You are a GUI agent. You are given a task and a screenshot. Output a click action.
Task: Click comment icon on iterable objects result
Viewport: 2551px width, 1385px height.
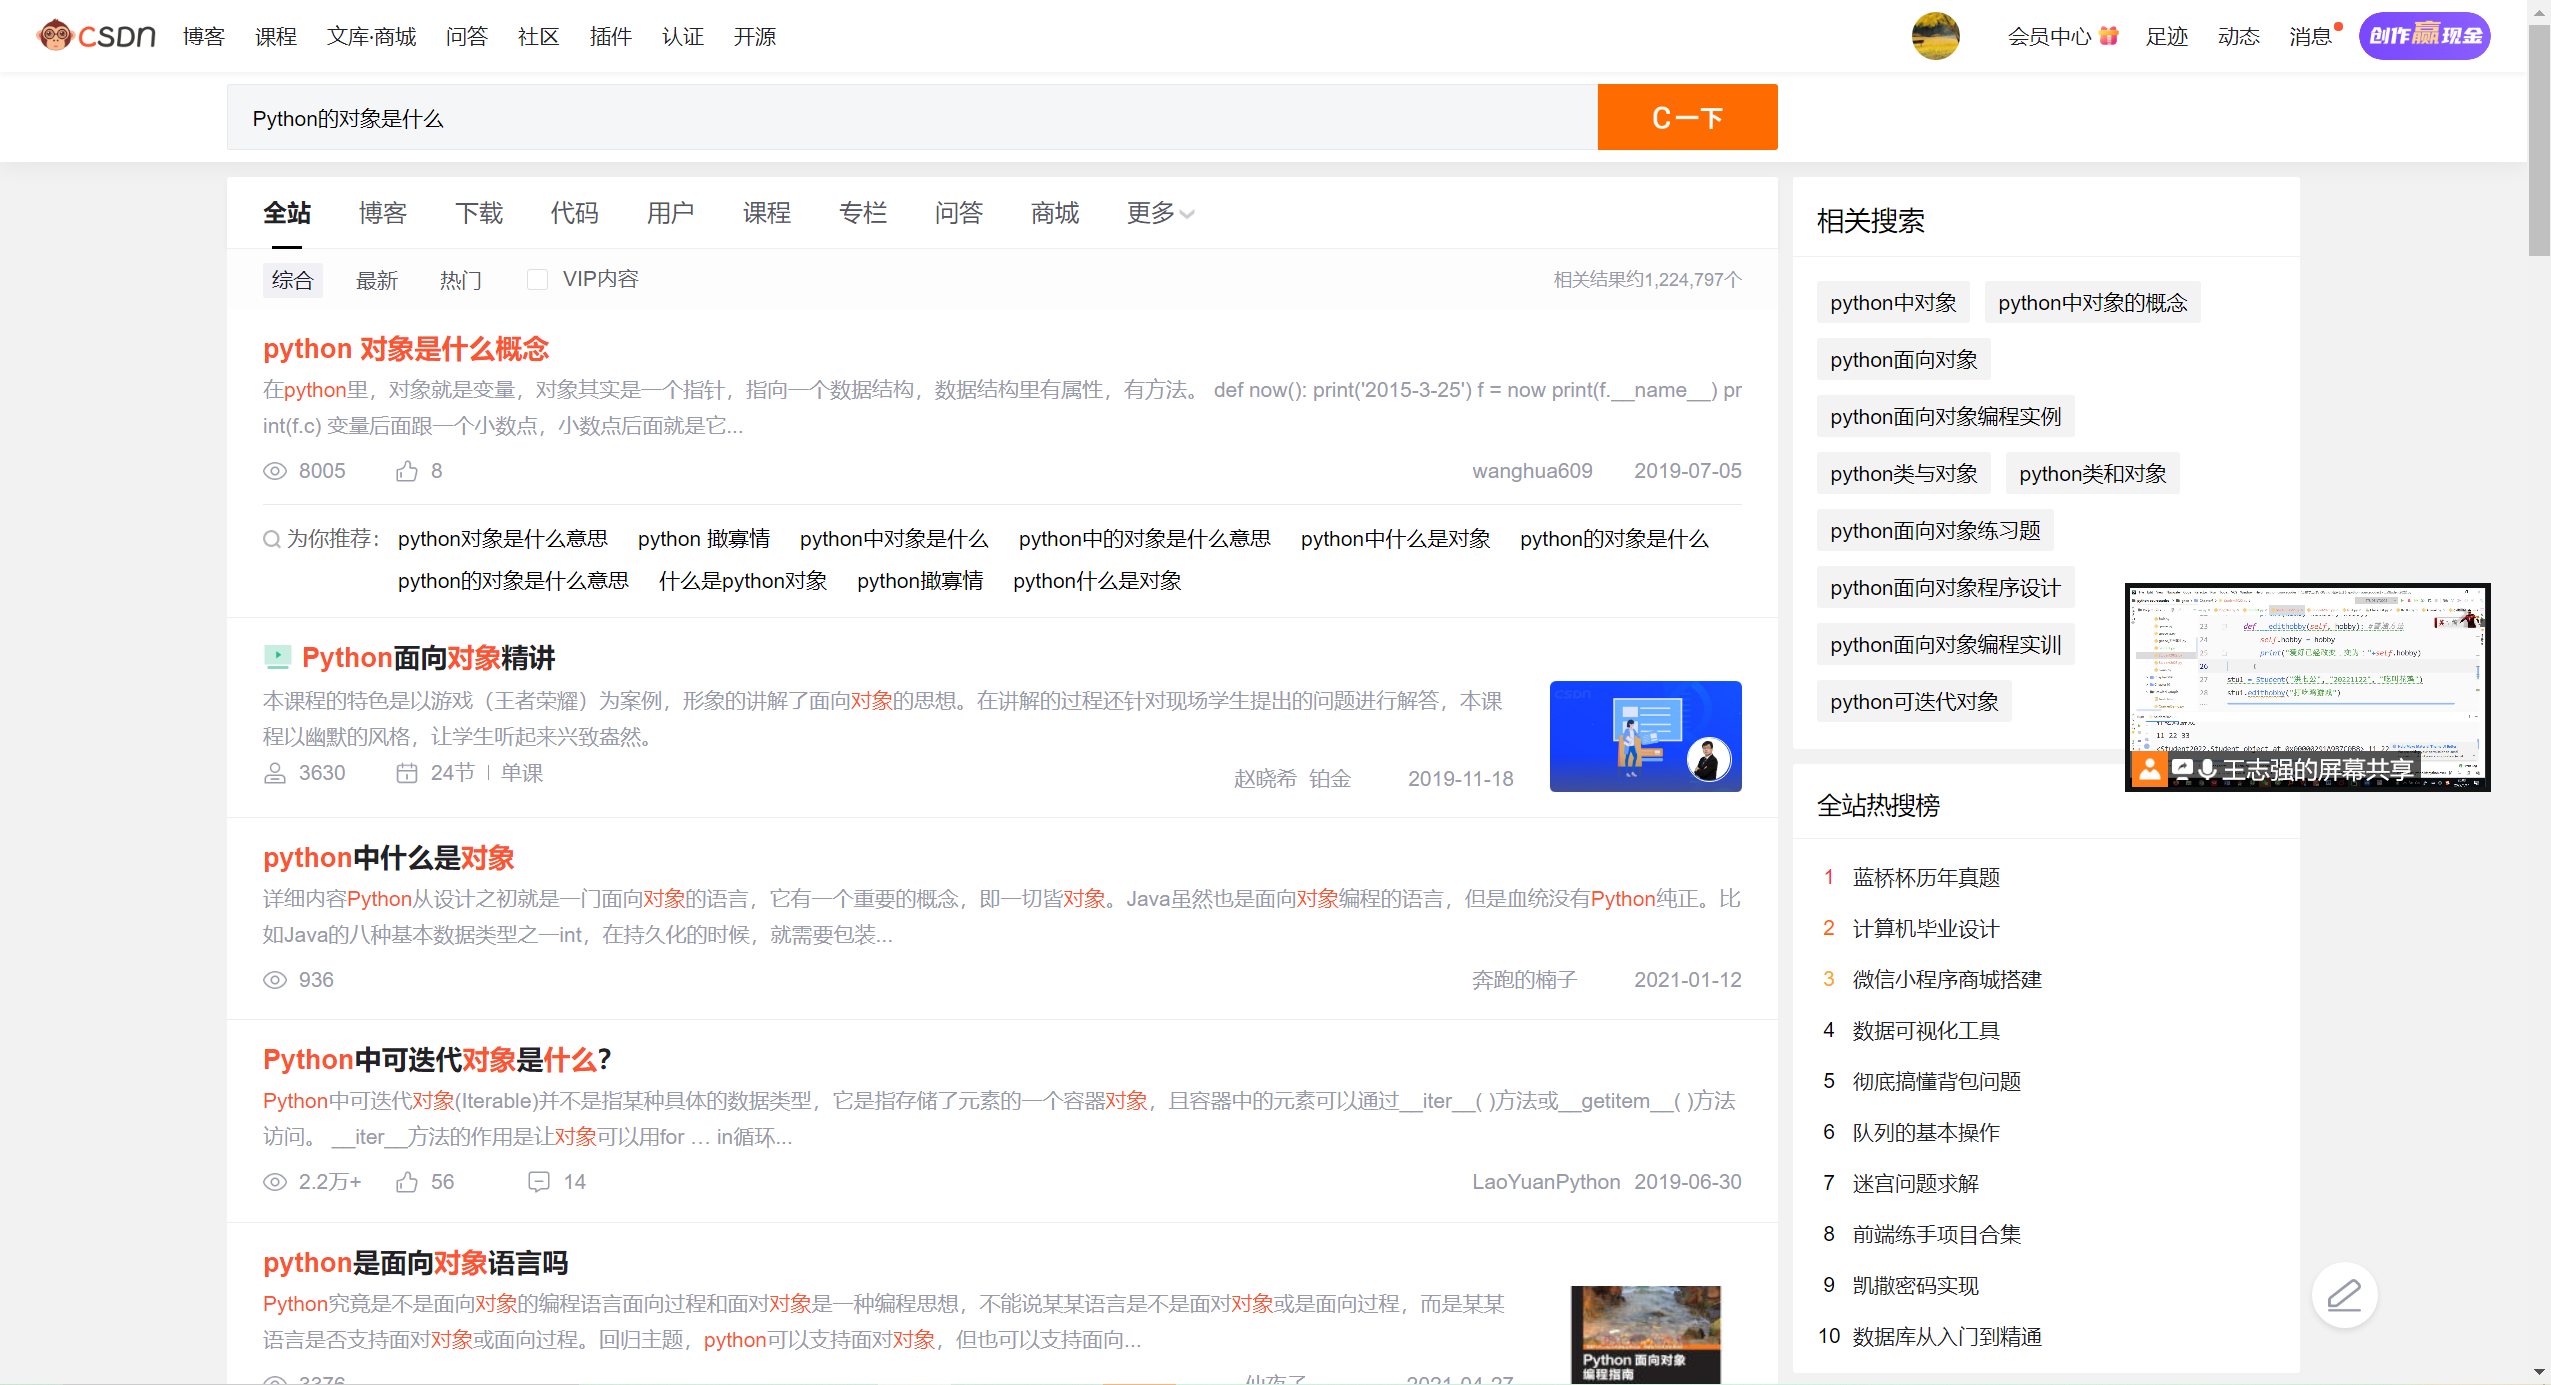pos(538,1182)
